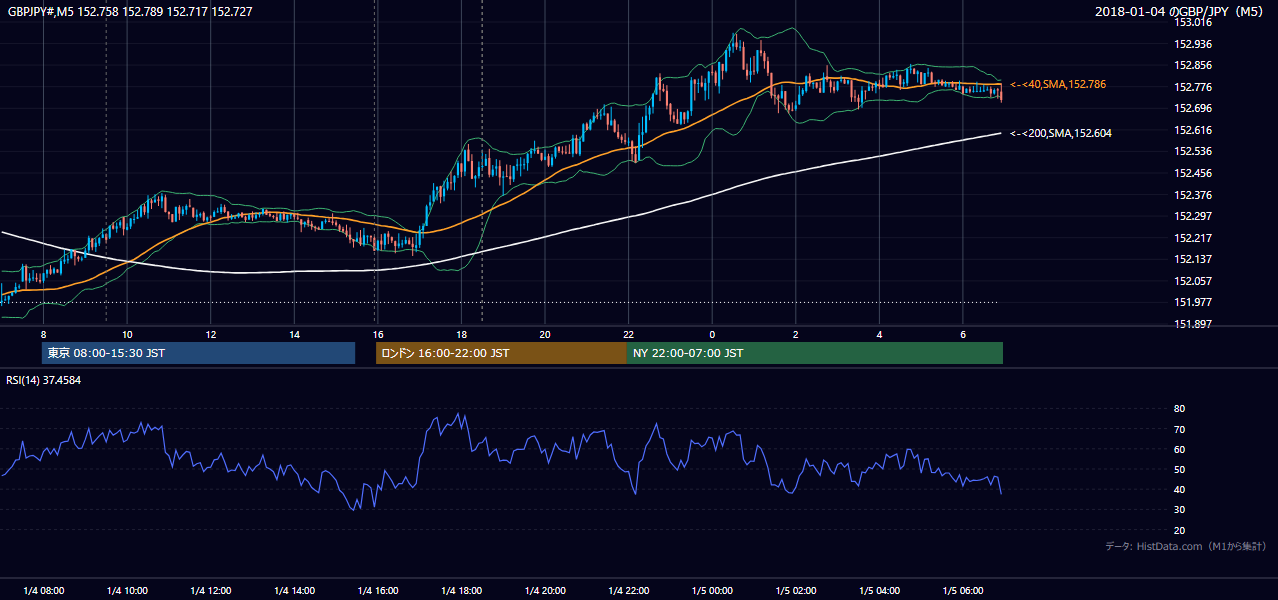Click the 1/4 20:00 bottom time label

click(x=545, y=591)
